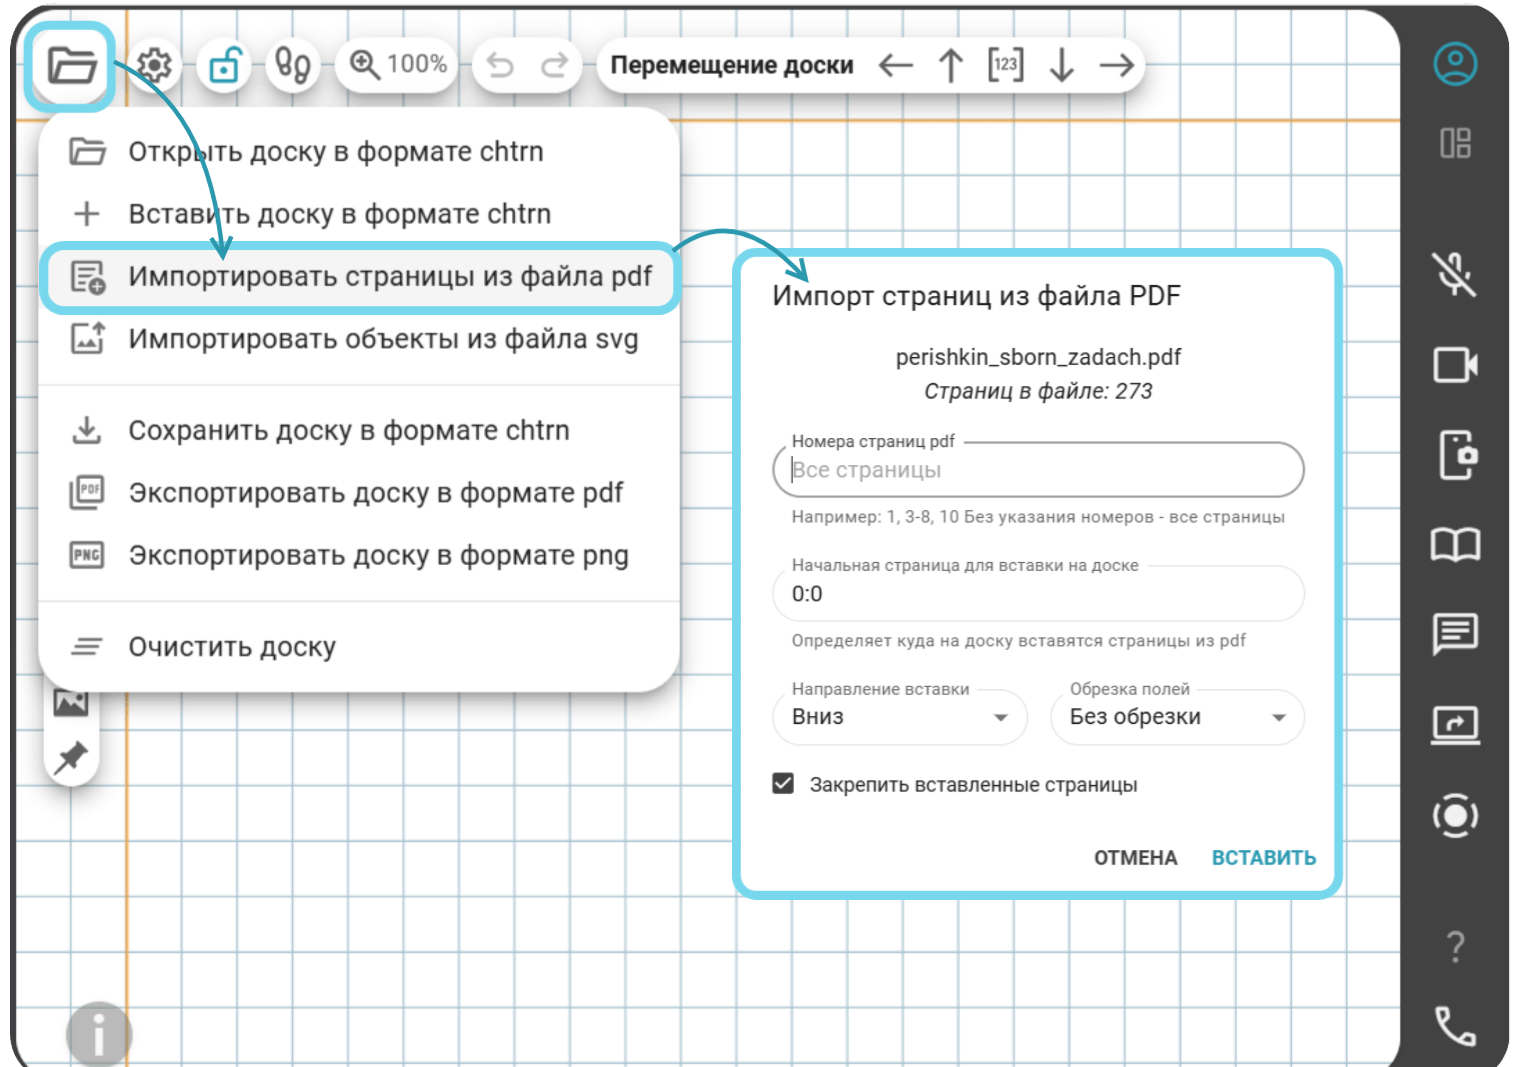Image resolution: width=1529 pixels, height=1067 pixels.
Task: Toggle the video camera
Action: 1455,365
